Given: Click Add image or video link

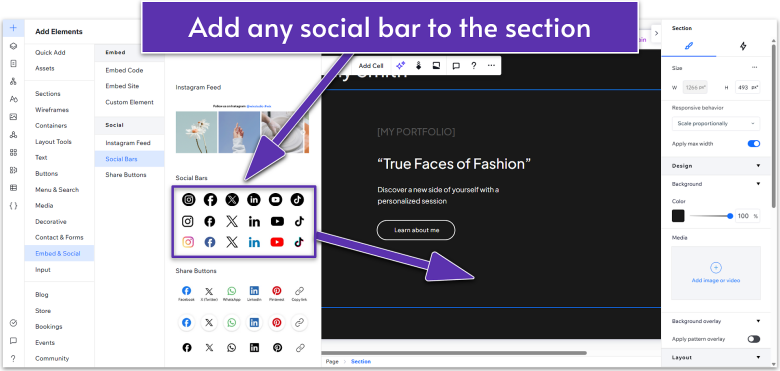Looking at the screenshot, I should pyautogui.click(x=716, y=281).
